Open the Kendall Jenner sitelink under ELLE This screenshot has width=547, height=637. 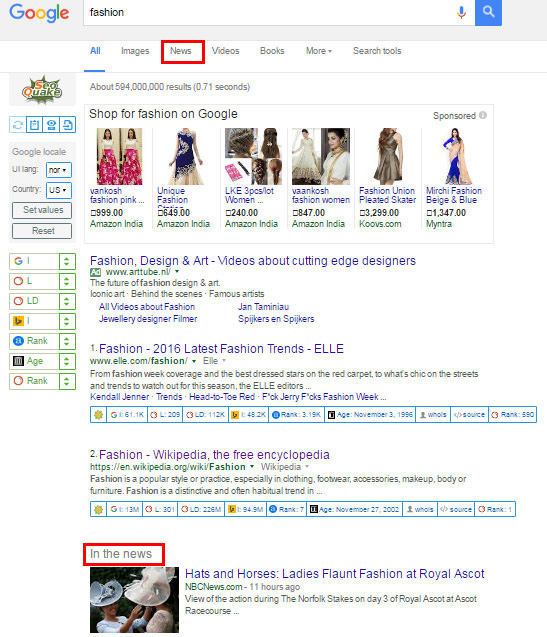coord(119,396)
